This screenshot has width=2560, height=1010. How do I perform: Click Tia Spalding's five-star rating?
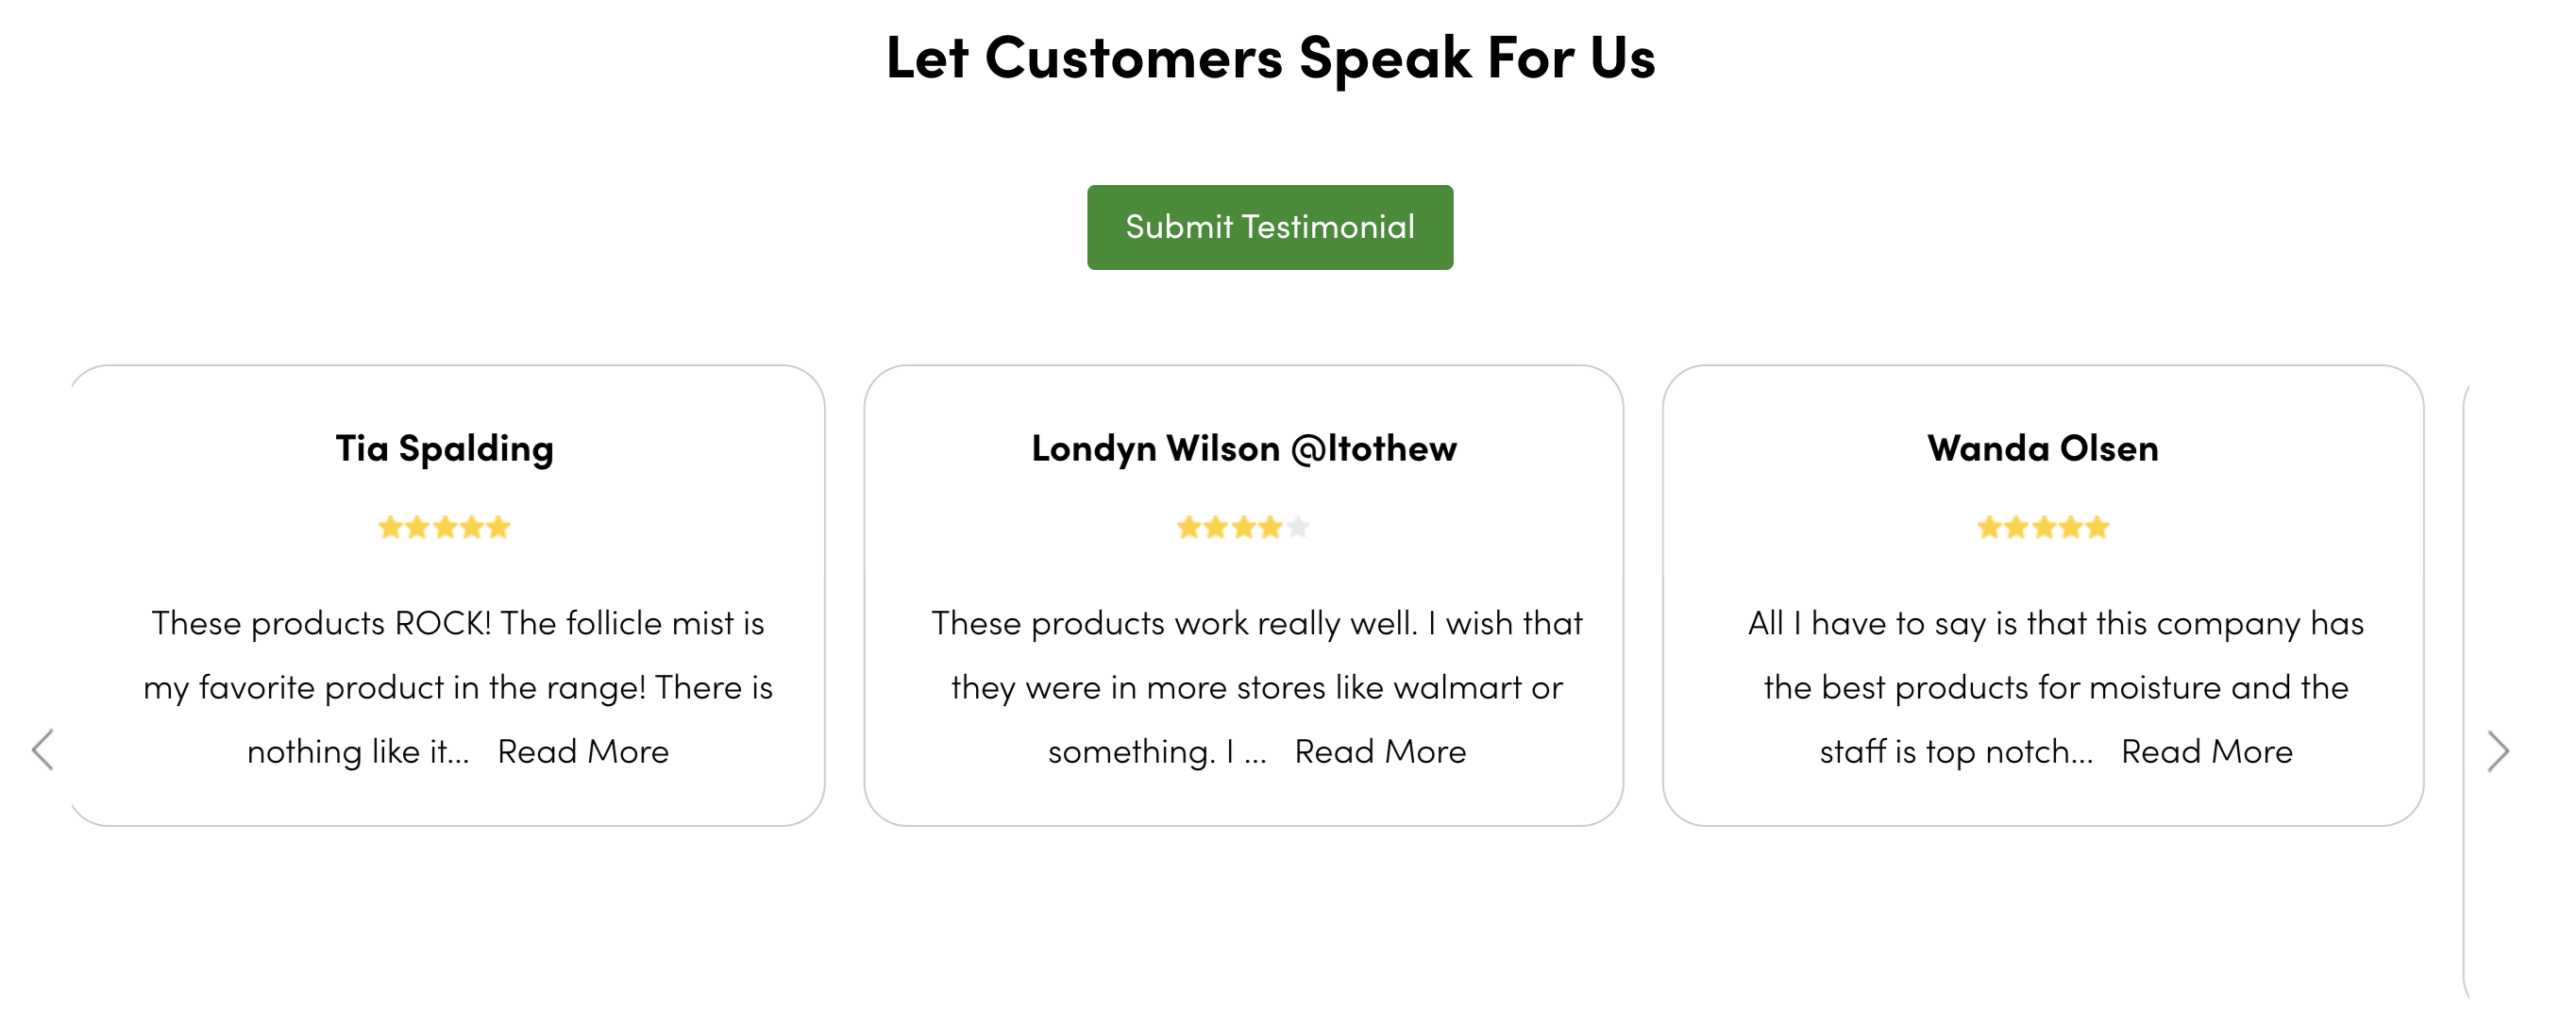(444, 527)
